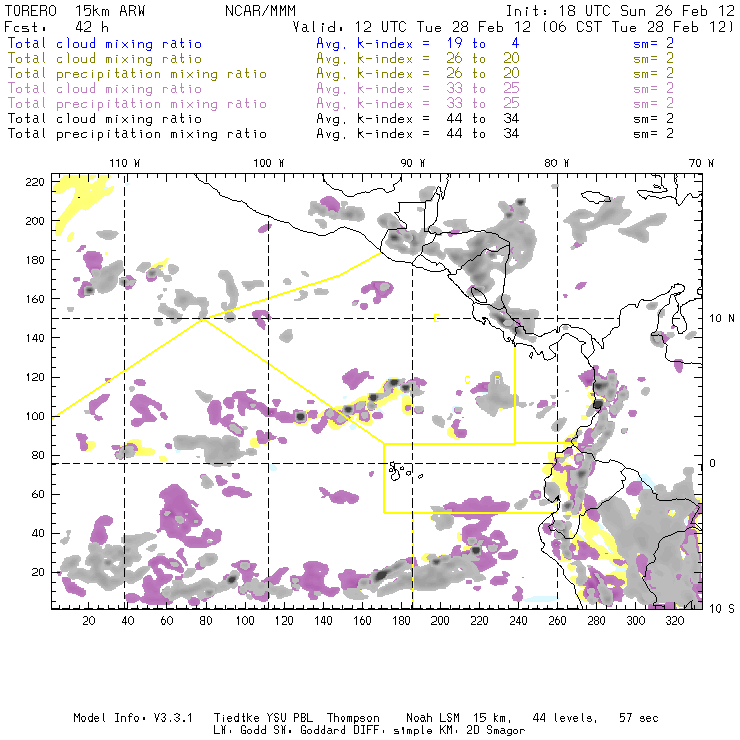Select 'Tiedtke' in the model info line
This screenshot has width=740, height=740.
pyautogui.click(x=237, y=718)
